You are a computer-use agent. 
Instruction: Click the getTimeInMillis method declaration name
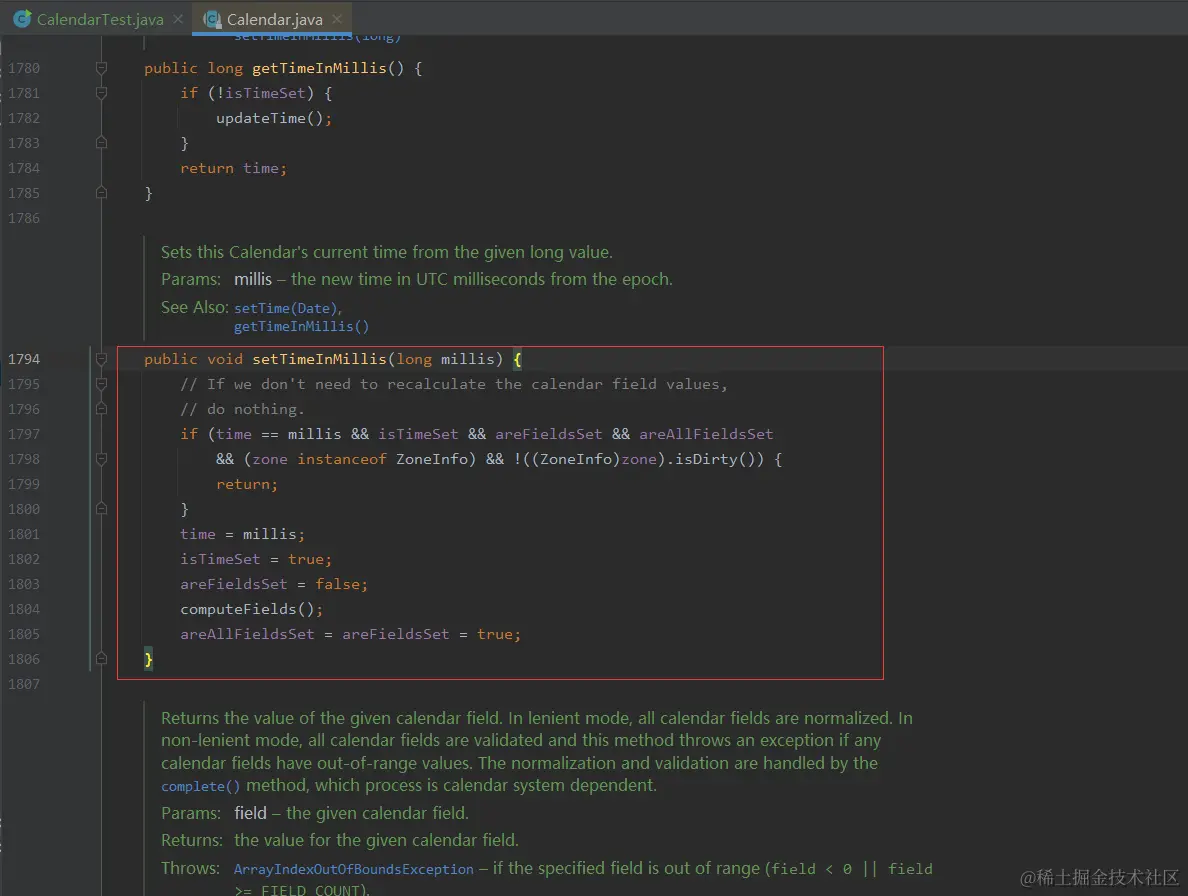(x=319, y=68)
